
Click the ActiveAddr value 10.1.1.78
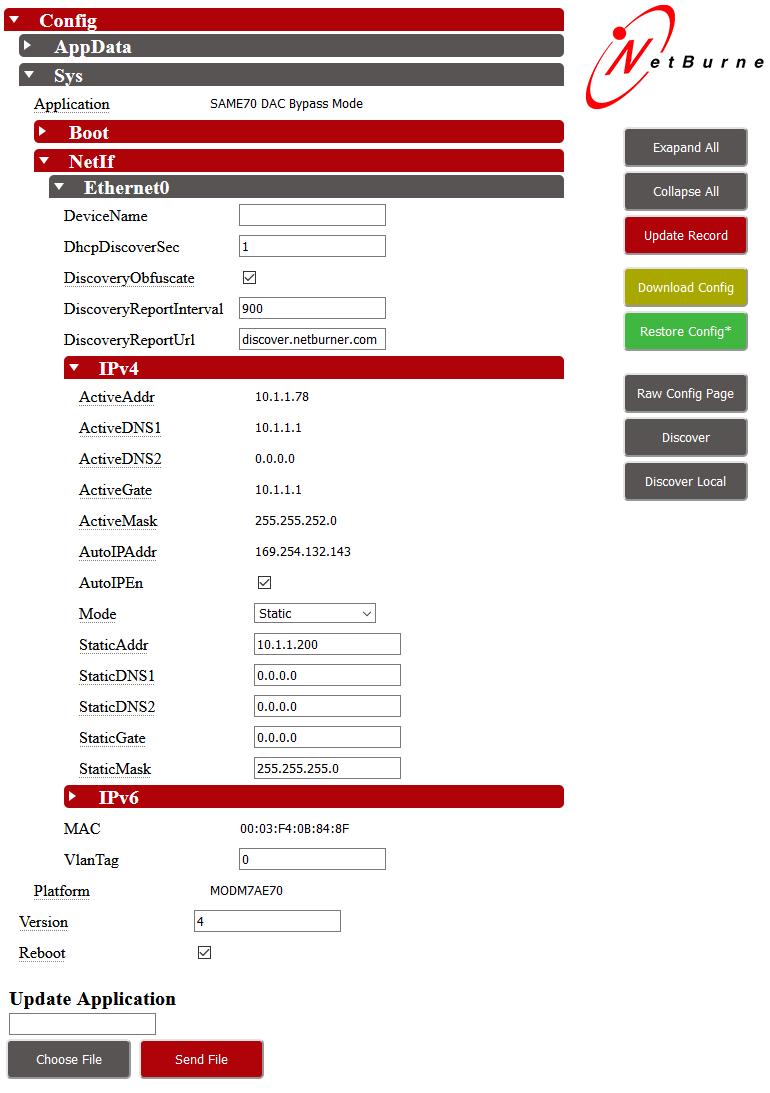tap(282, 397)
